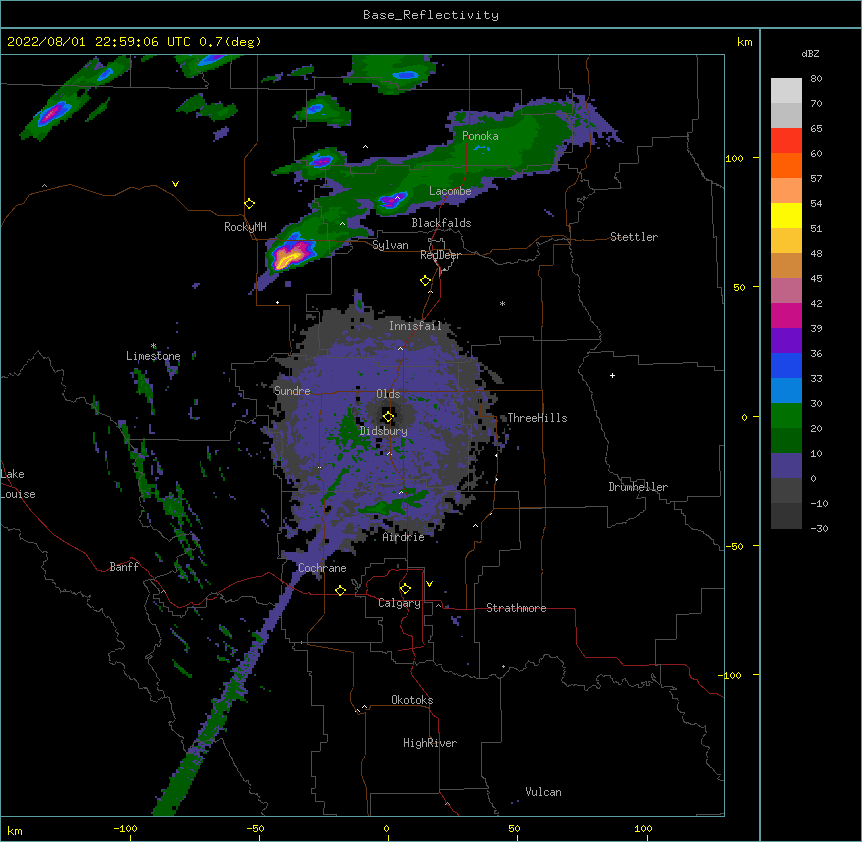
Task: Pick the yellow 51-54 dBZ legend swatch
Action: 786,215
